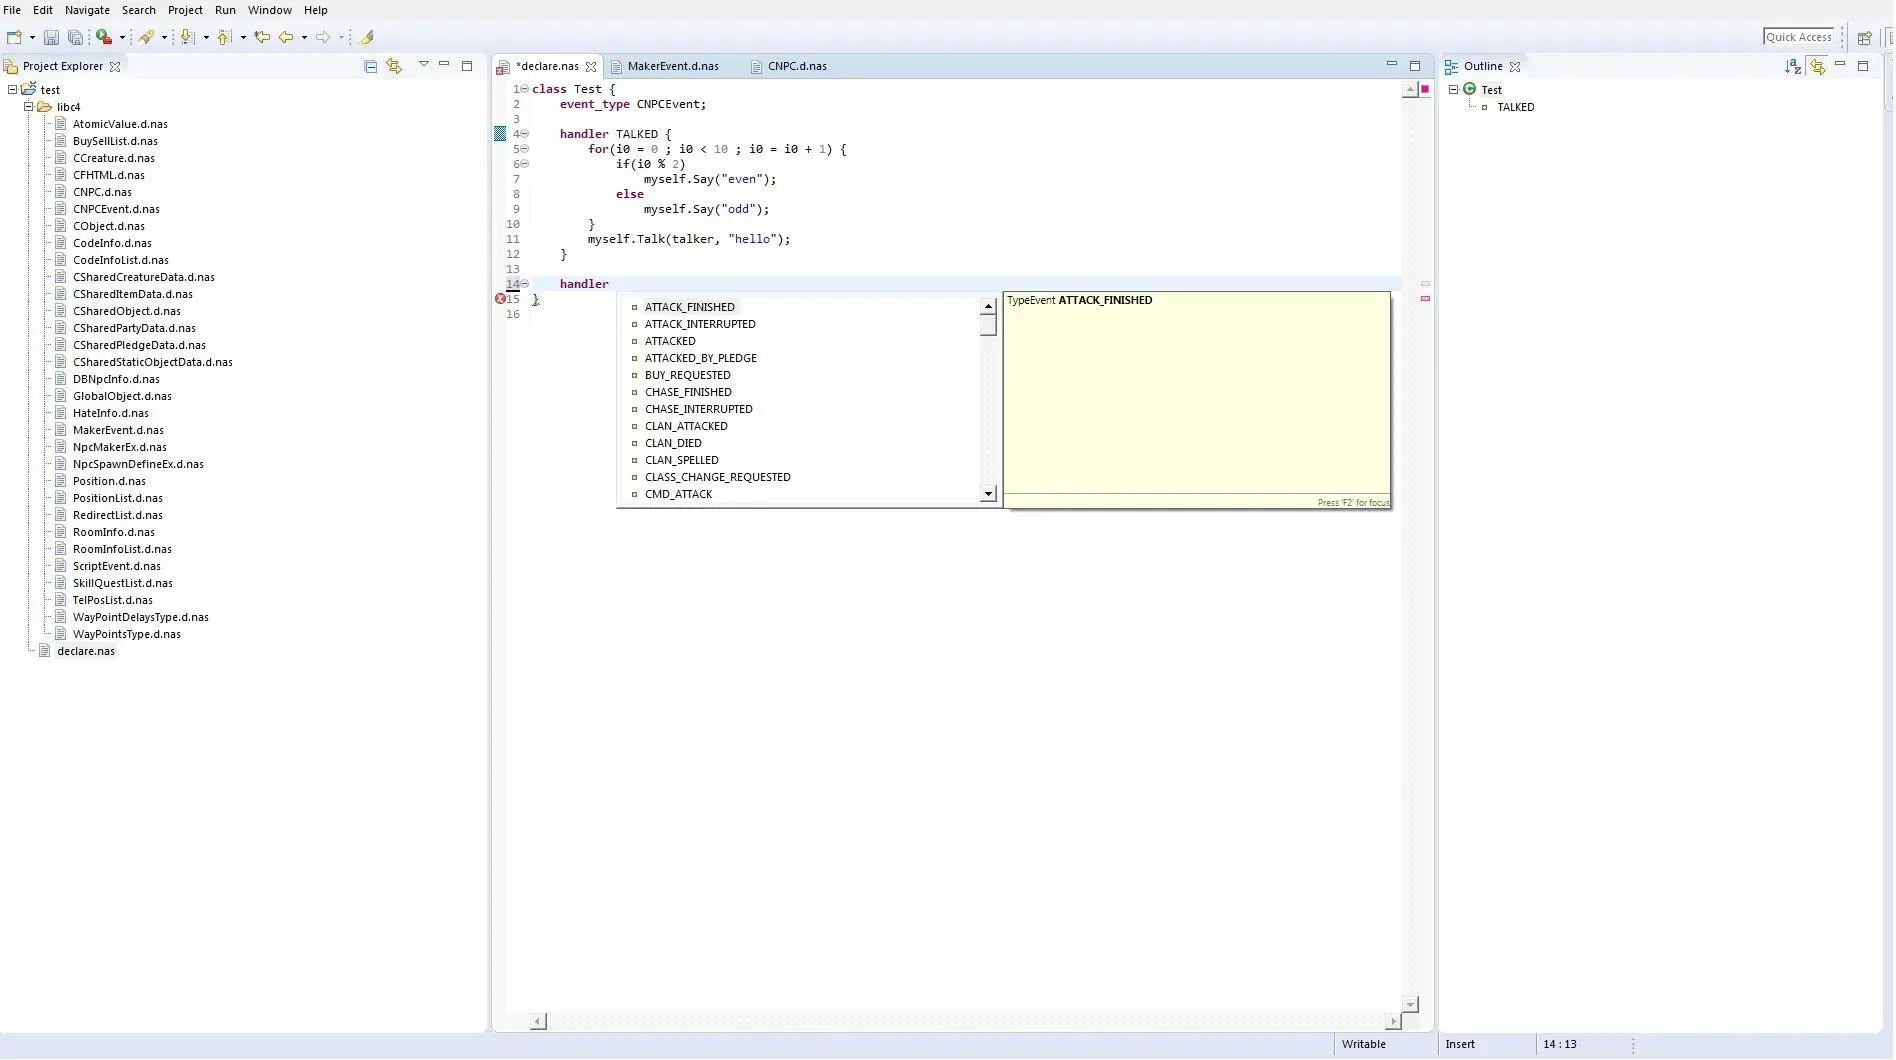
Task: Select ATTACKED_BY_PLEDGE from completion list
Action: pos(700,358)
